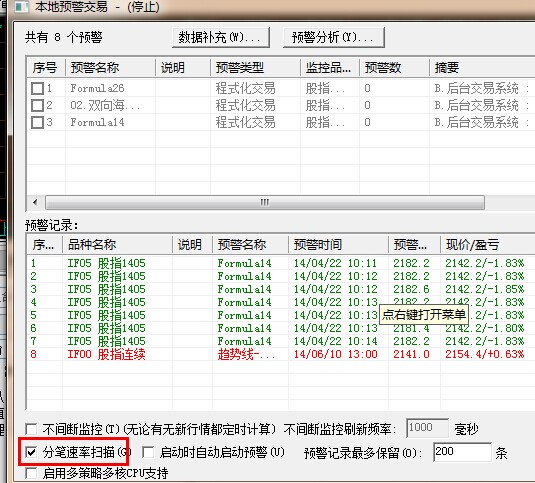Click the 预警记录最多保留 field showing 200
535x483 pixels.
pos(462,452)
